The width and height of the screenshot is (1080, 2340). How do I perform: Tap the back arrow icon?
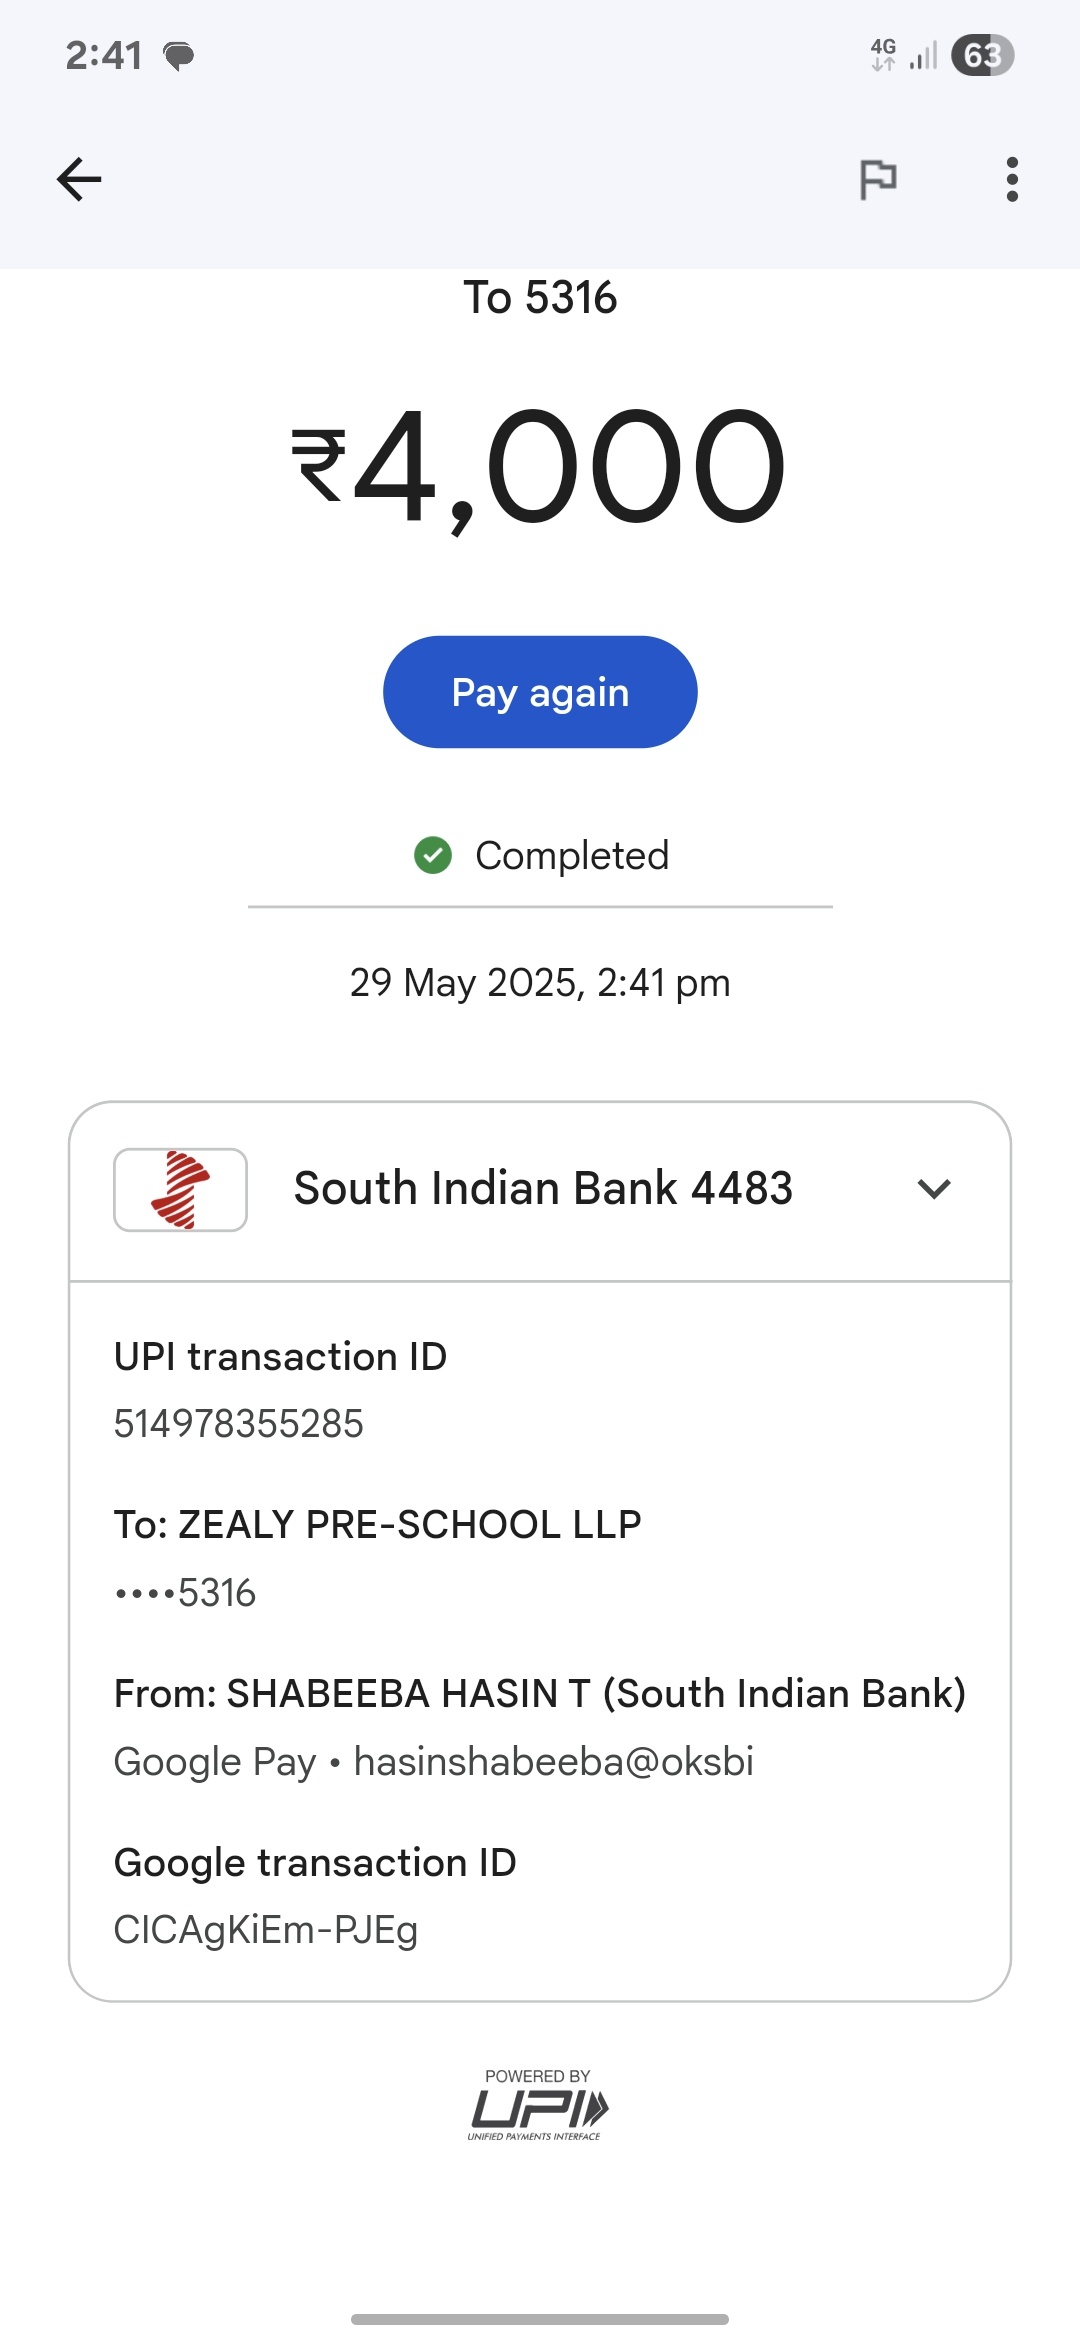click(79, 180)
